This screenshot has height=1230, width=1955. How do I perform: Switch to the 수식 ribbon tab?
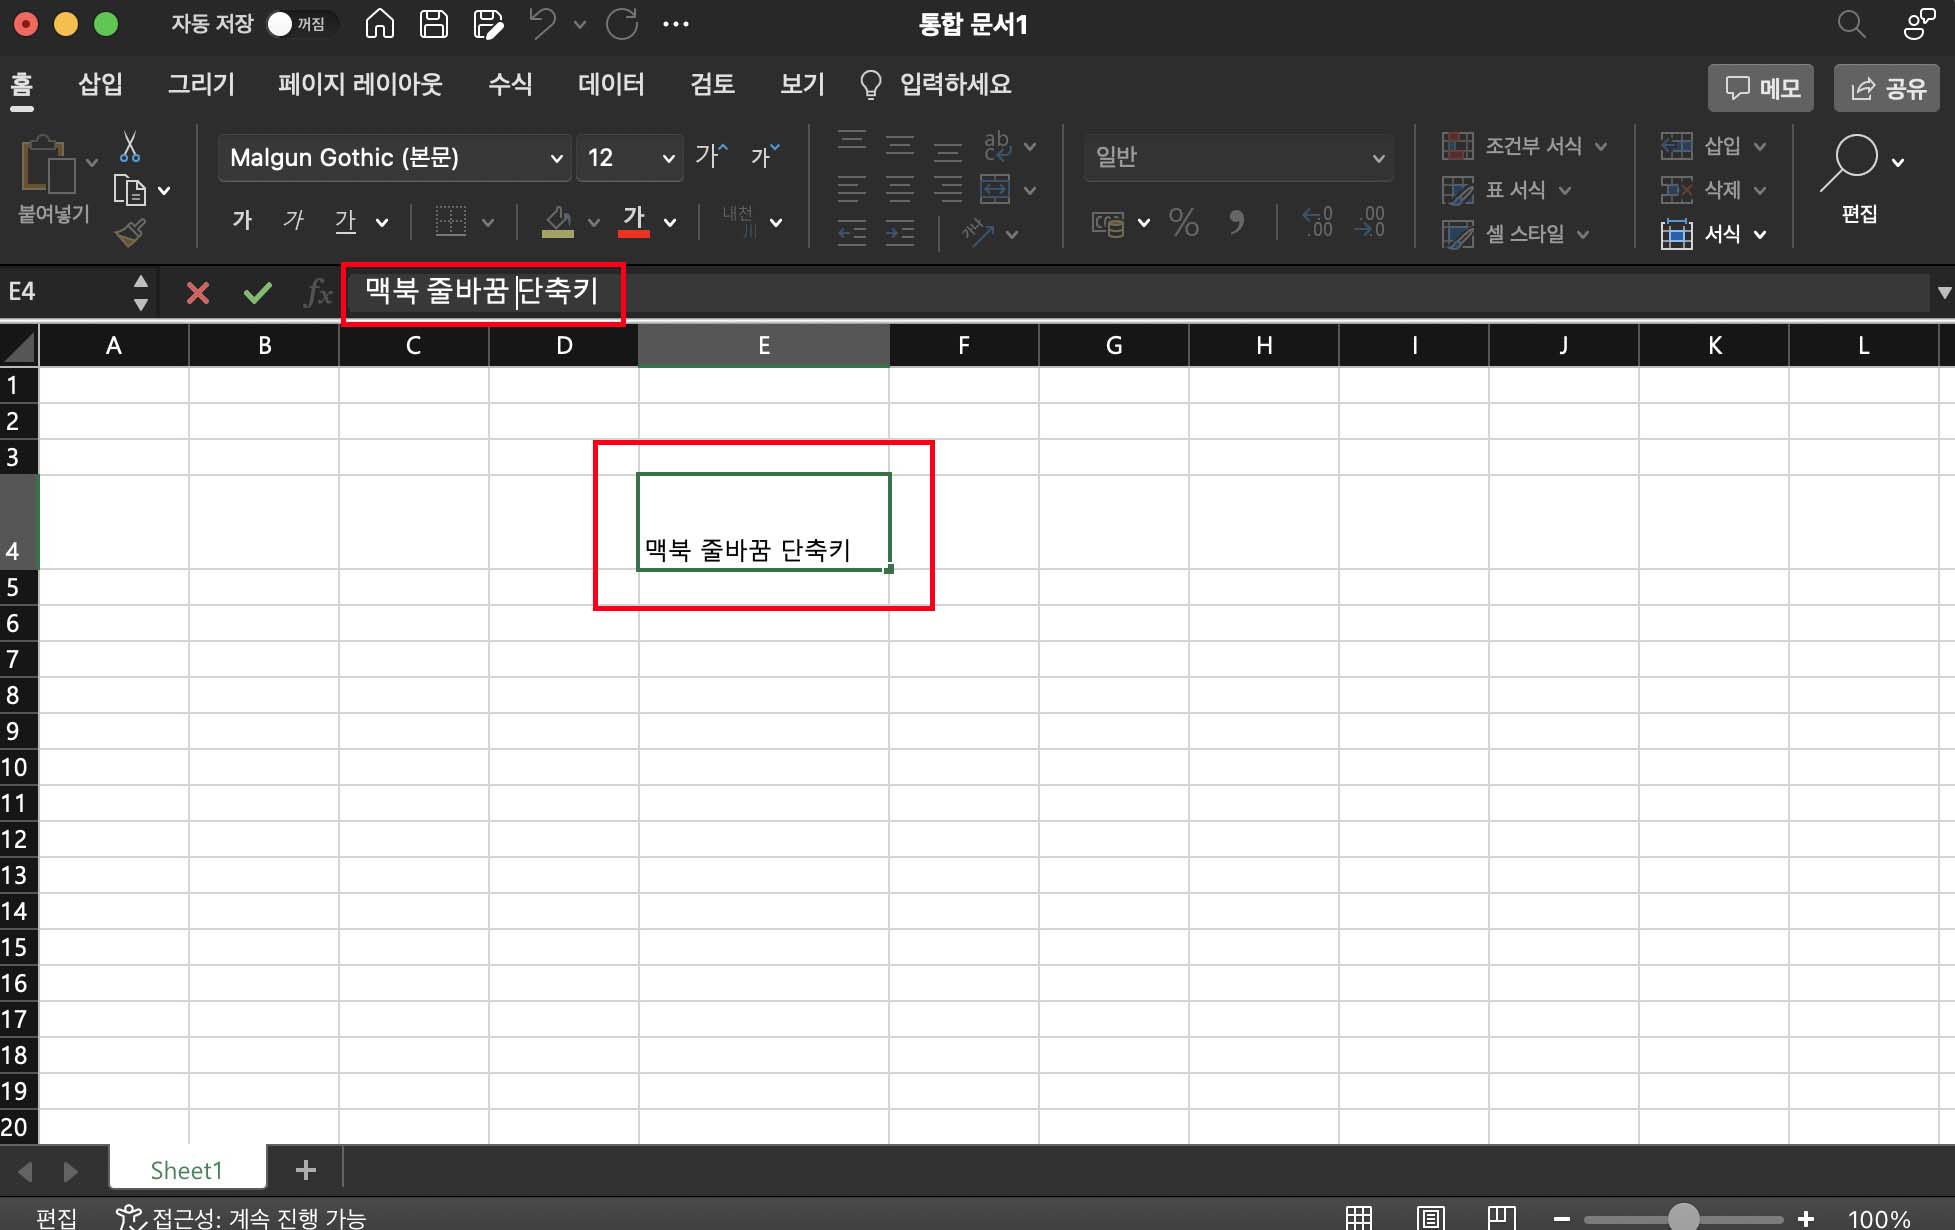point(510,84)
